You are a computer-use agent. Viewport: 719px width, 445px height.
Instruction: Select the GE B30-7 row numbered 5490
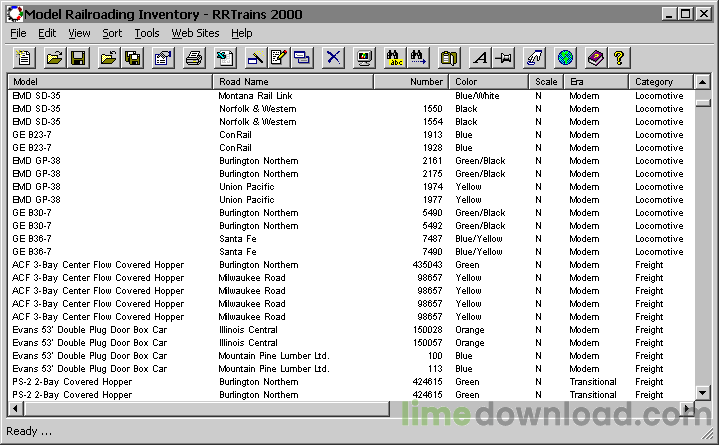[351, 213]
